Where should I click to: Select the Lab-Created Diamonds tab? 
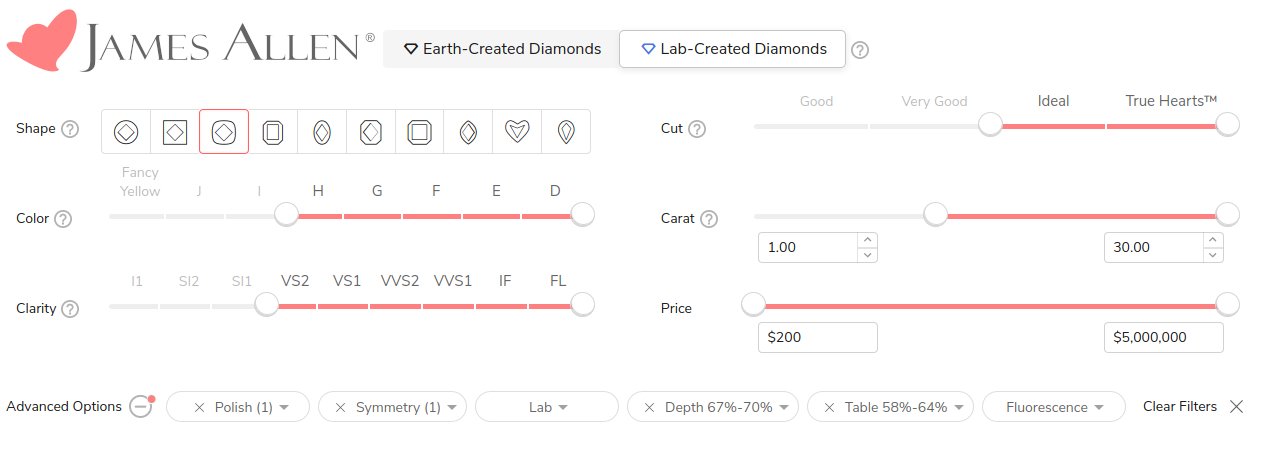733,48
